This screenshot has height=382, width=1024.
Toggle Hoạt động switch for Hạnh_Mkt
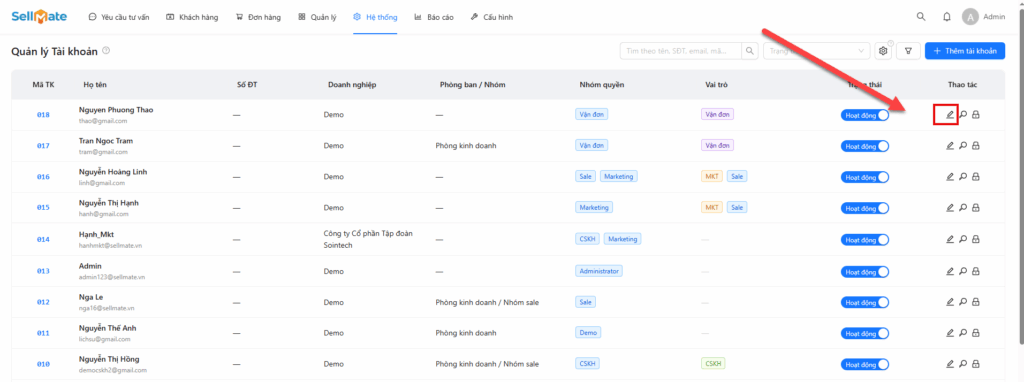[865, 240]
